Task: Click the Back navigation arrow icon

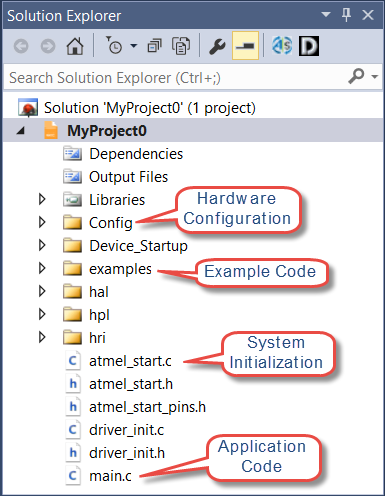Action: click(21, 46)
